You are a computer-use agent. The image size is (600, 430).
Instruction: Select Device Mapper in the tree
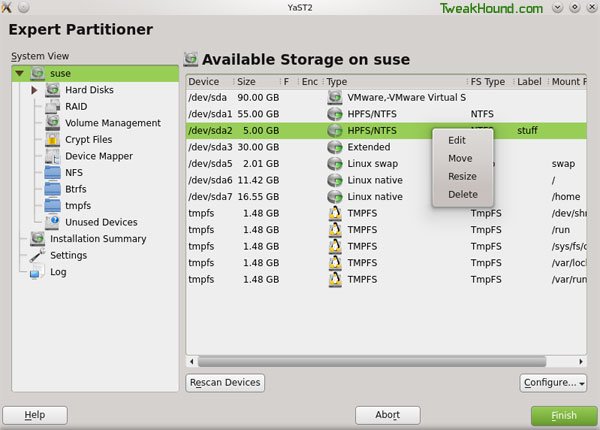click(x=99, y=156)
